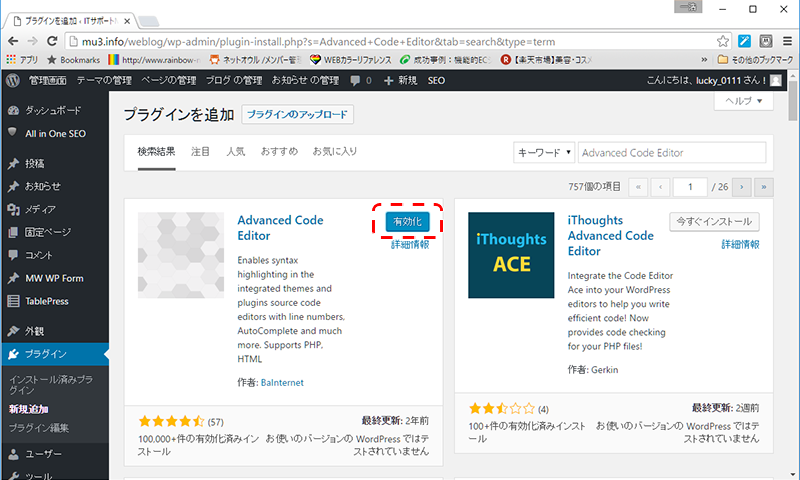Click the 有効化 button for Advanced Code Editor
The height and width of the screenshot is (480, 800).
[407, 221]
